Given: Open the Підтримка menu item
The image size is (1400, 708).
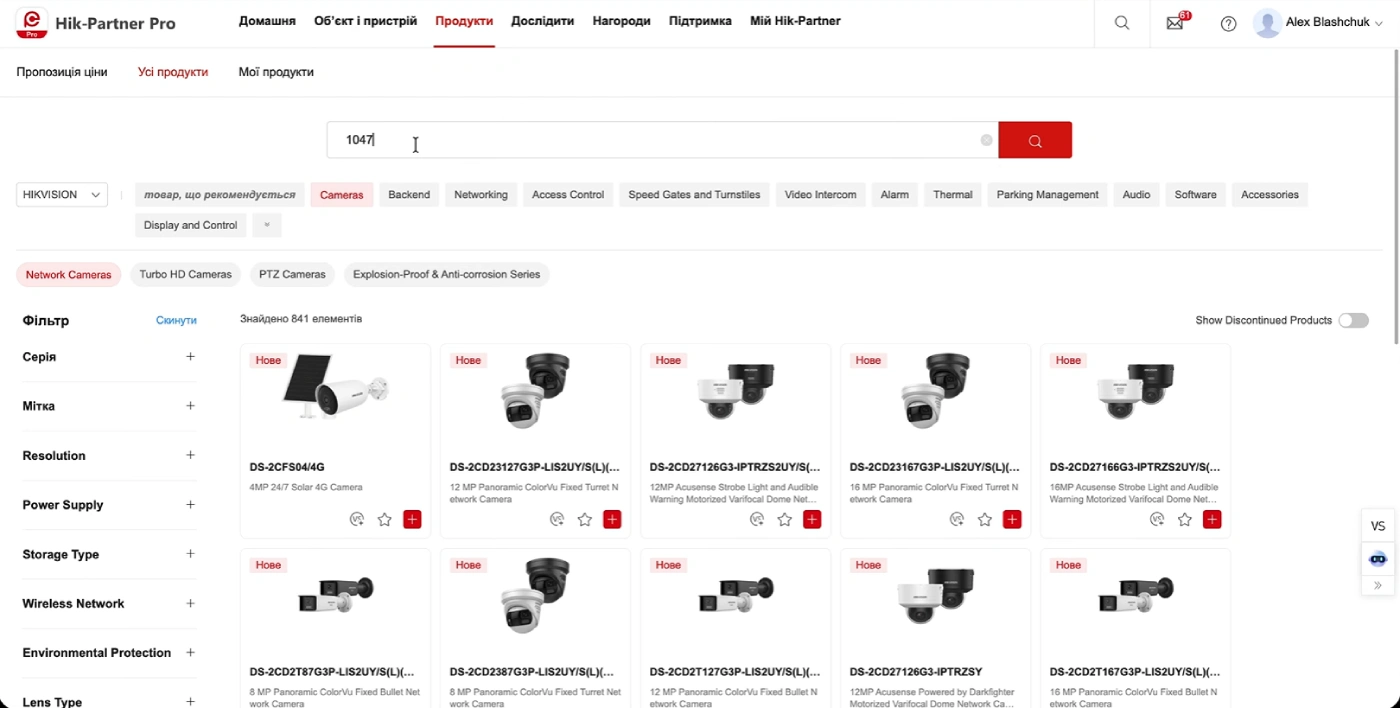Looking at the screenshot, I should (x=700, y=21).
